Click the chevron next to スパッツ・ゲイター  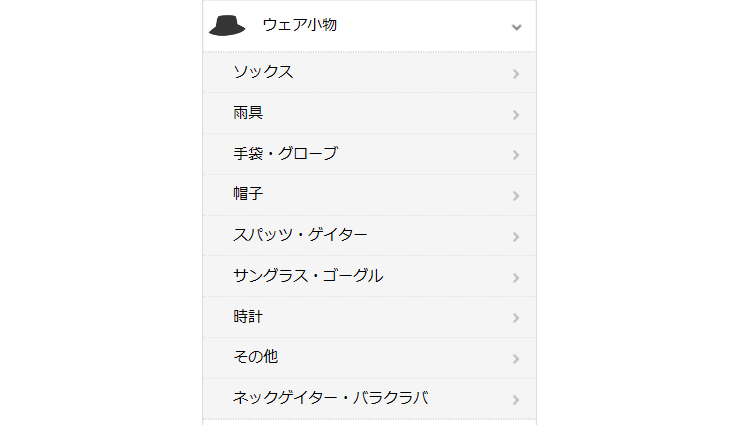(516, 237)
